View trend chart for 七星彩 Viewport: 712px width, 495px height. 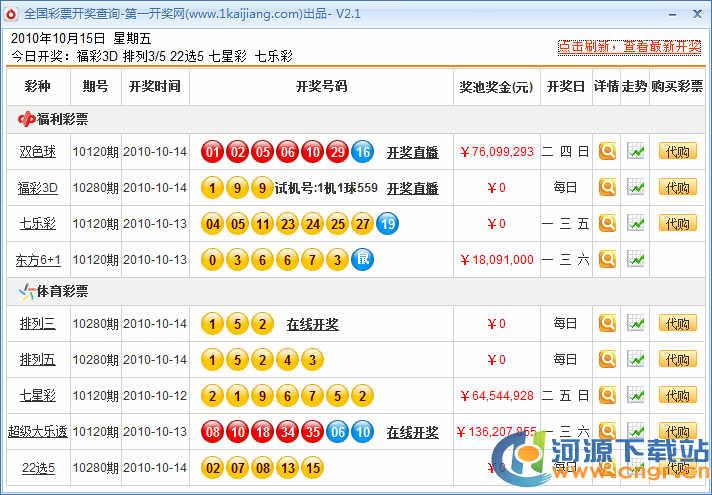click(x=636, y=395)
